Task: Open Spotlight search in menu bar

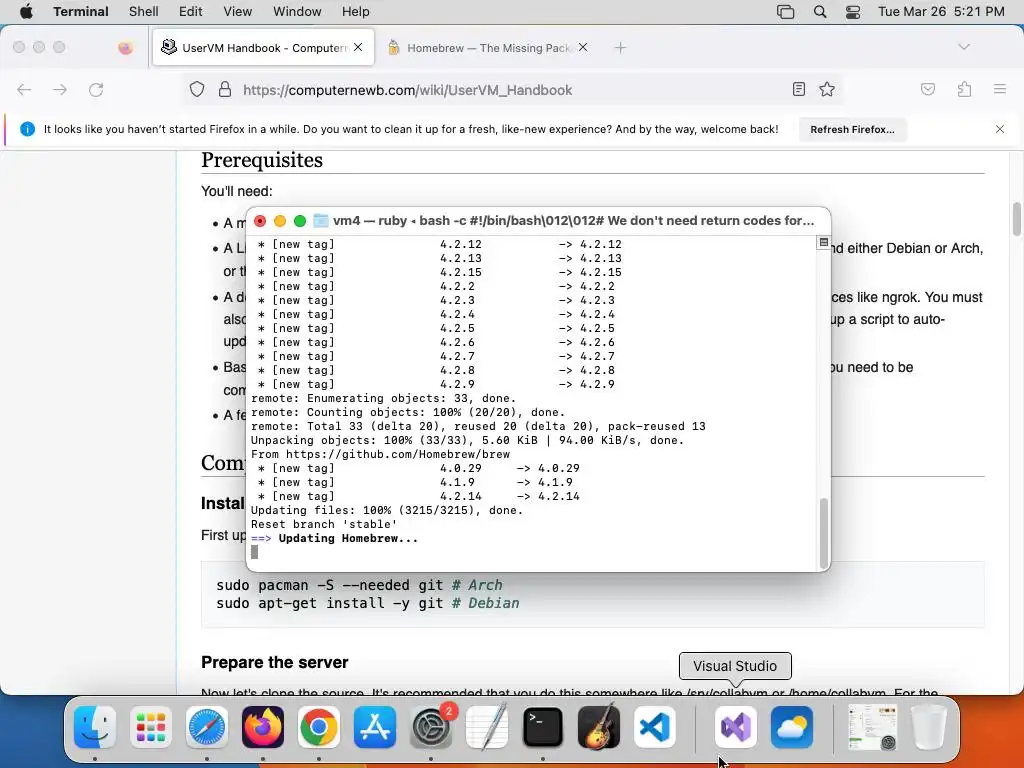Action: click(x=820, y=12)
